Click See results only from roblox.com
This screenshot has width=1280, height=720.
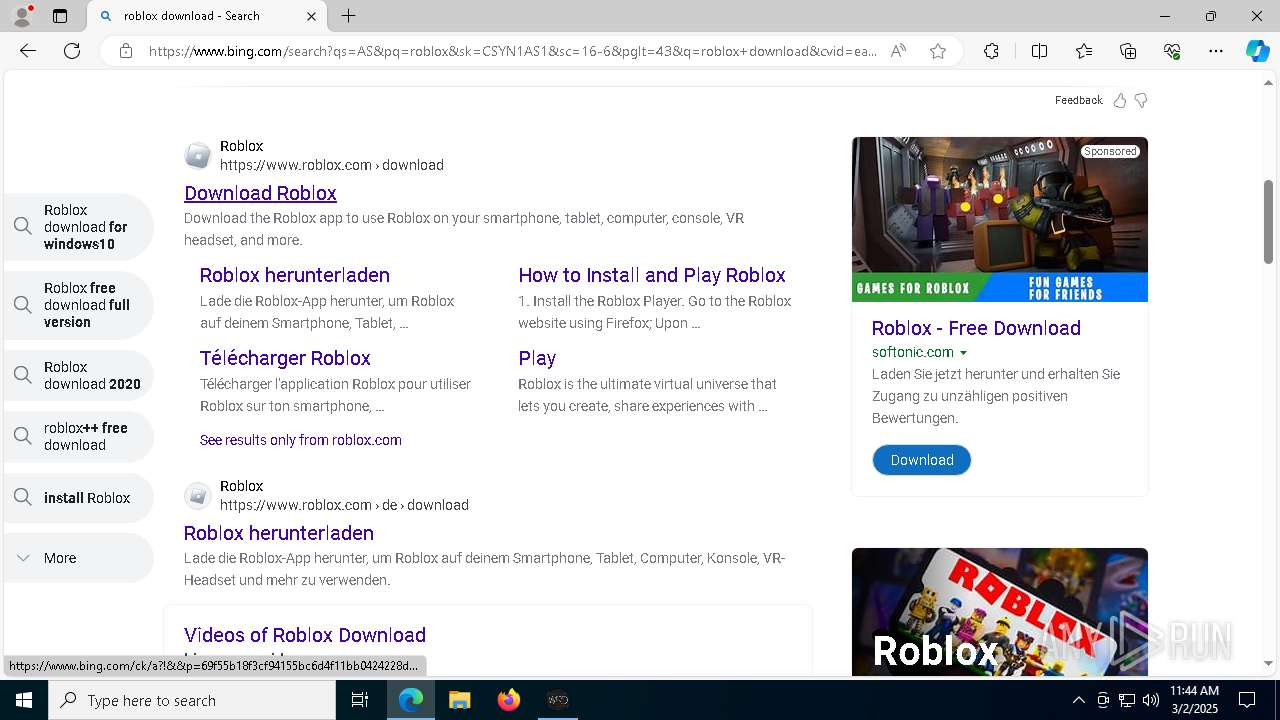(x=300, y=440)
